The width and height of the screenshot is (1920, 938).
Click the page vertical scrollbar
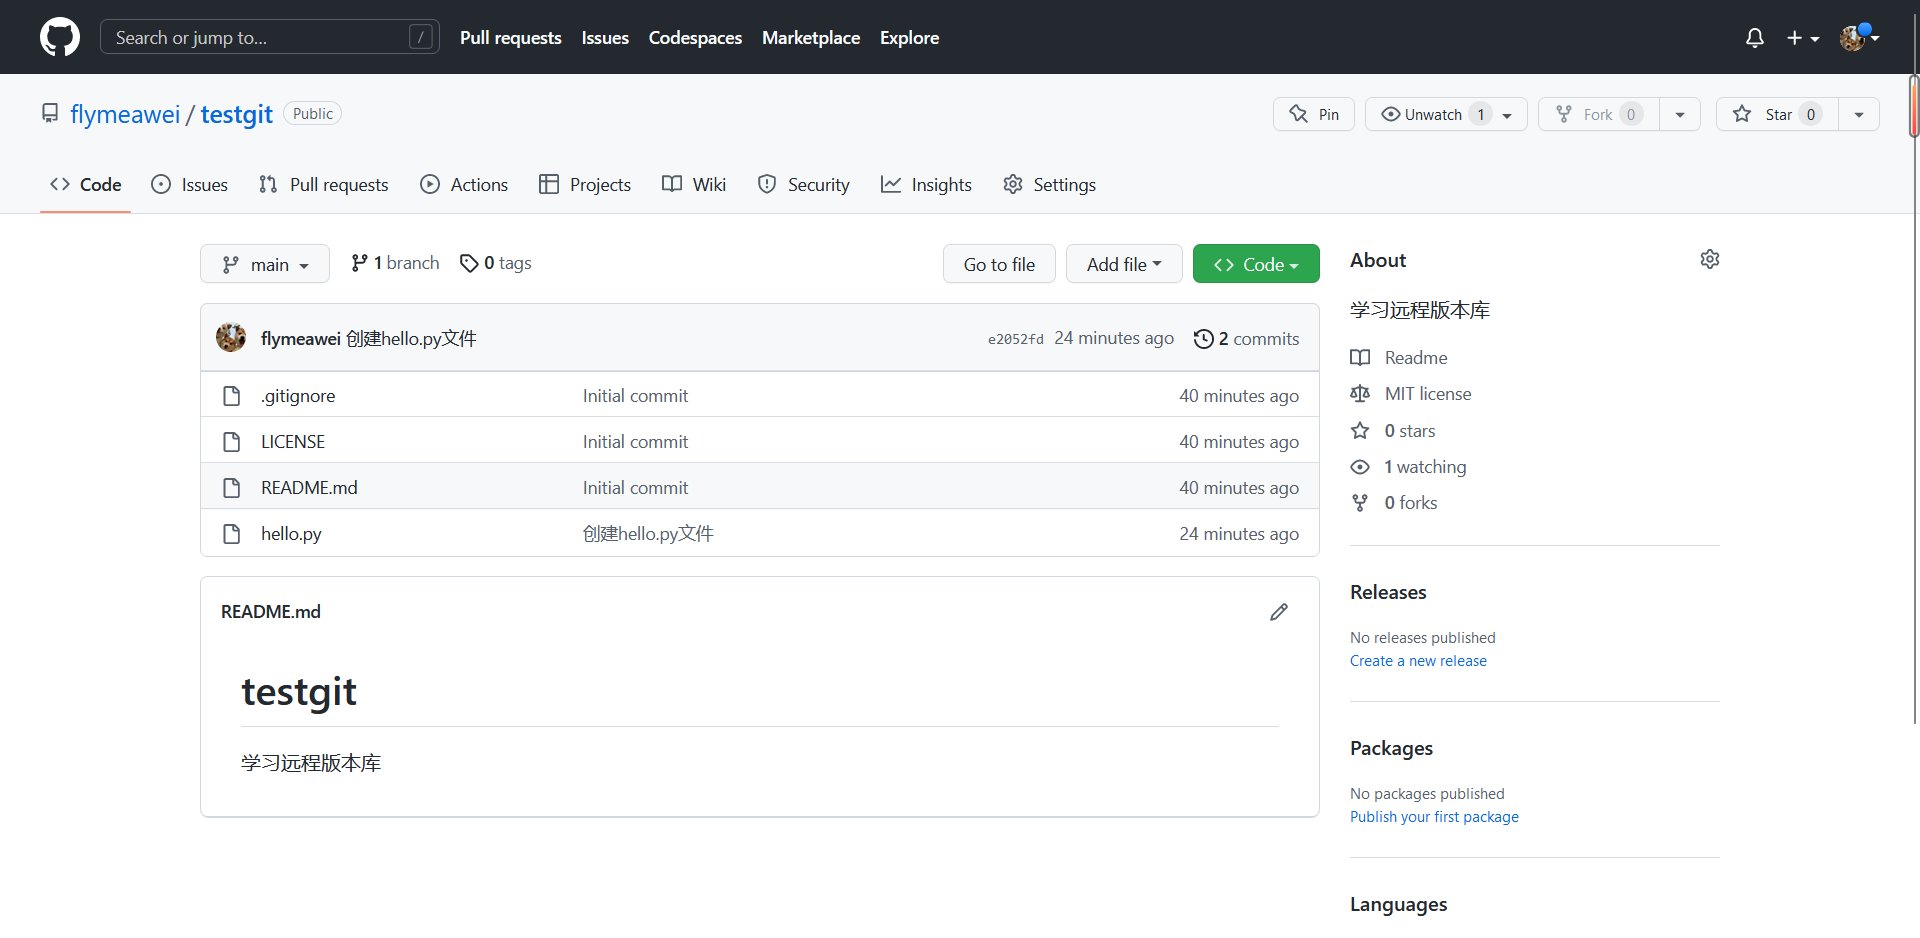[x=1914, y=106]
